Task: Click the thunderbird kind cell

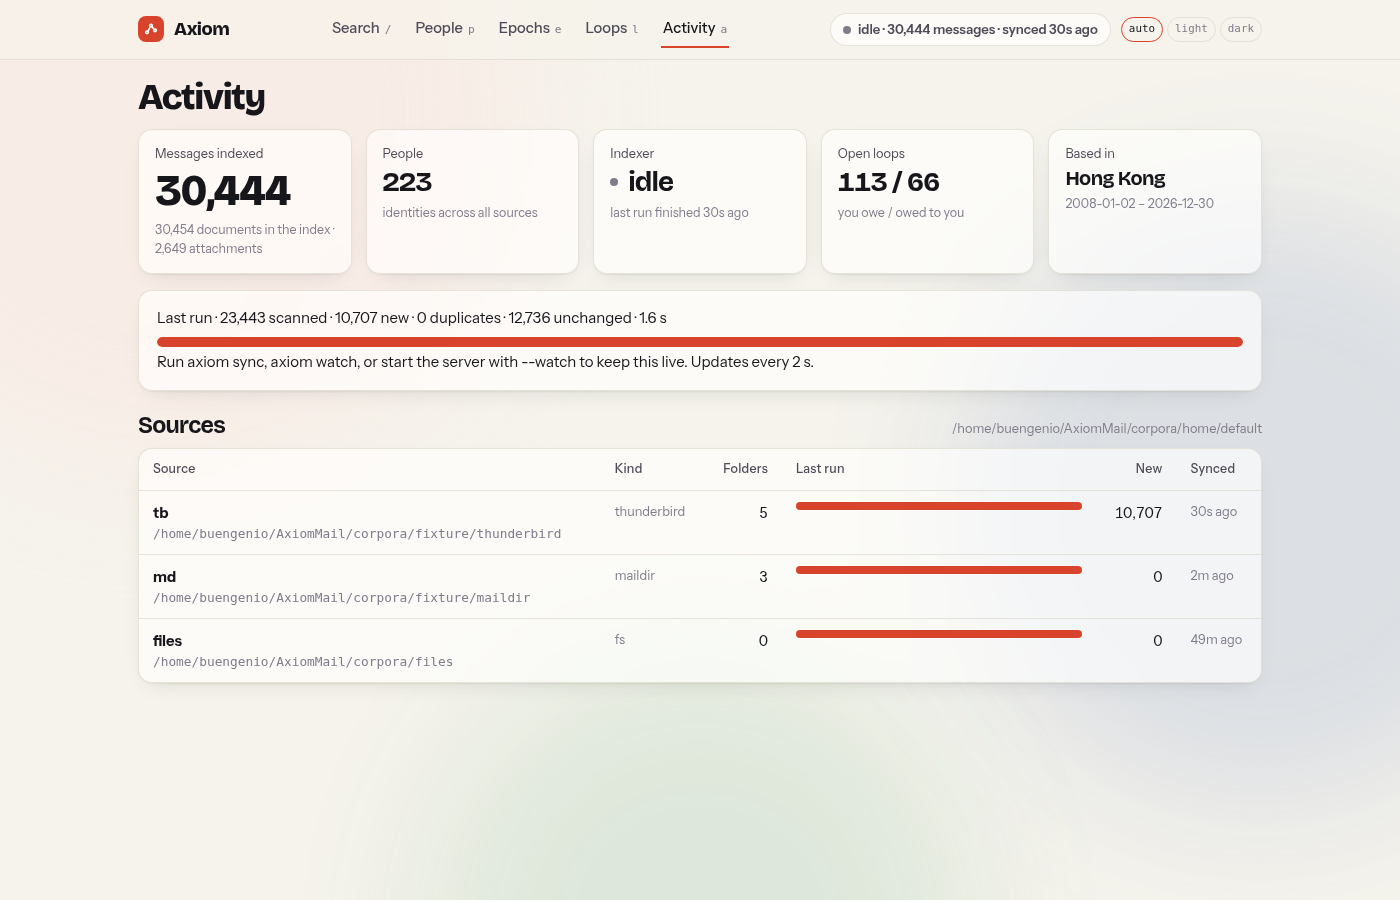Action: point(650,511)
